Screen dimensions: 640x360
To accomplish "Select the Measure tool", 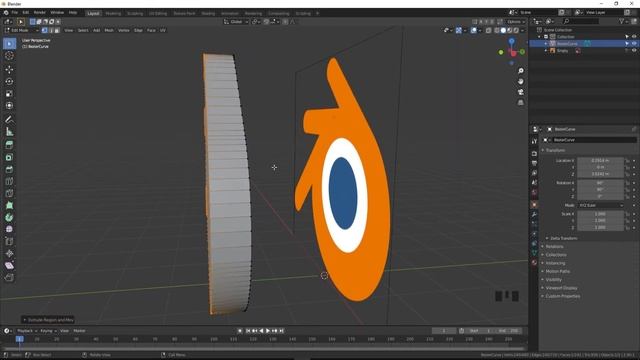I will tap(9, 131).
